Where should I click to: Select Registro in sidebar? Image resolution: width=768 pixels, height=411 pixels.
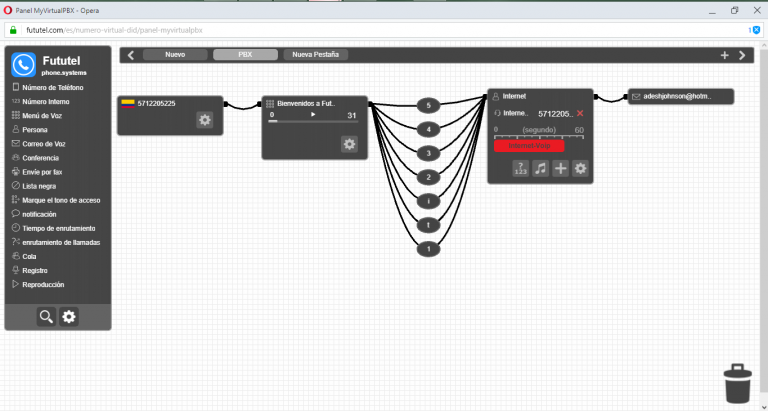pos(29,270)
